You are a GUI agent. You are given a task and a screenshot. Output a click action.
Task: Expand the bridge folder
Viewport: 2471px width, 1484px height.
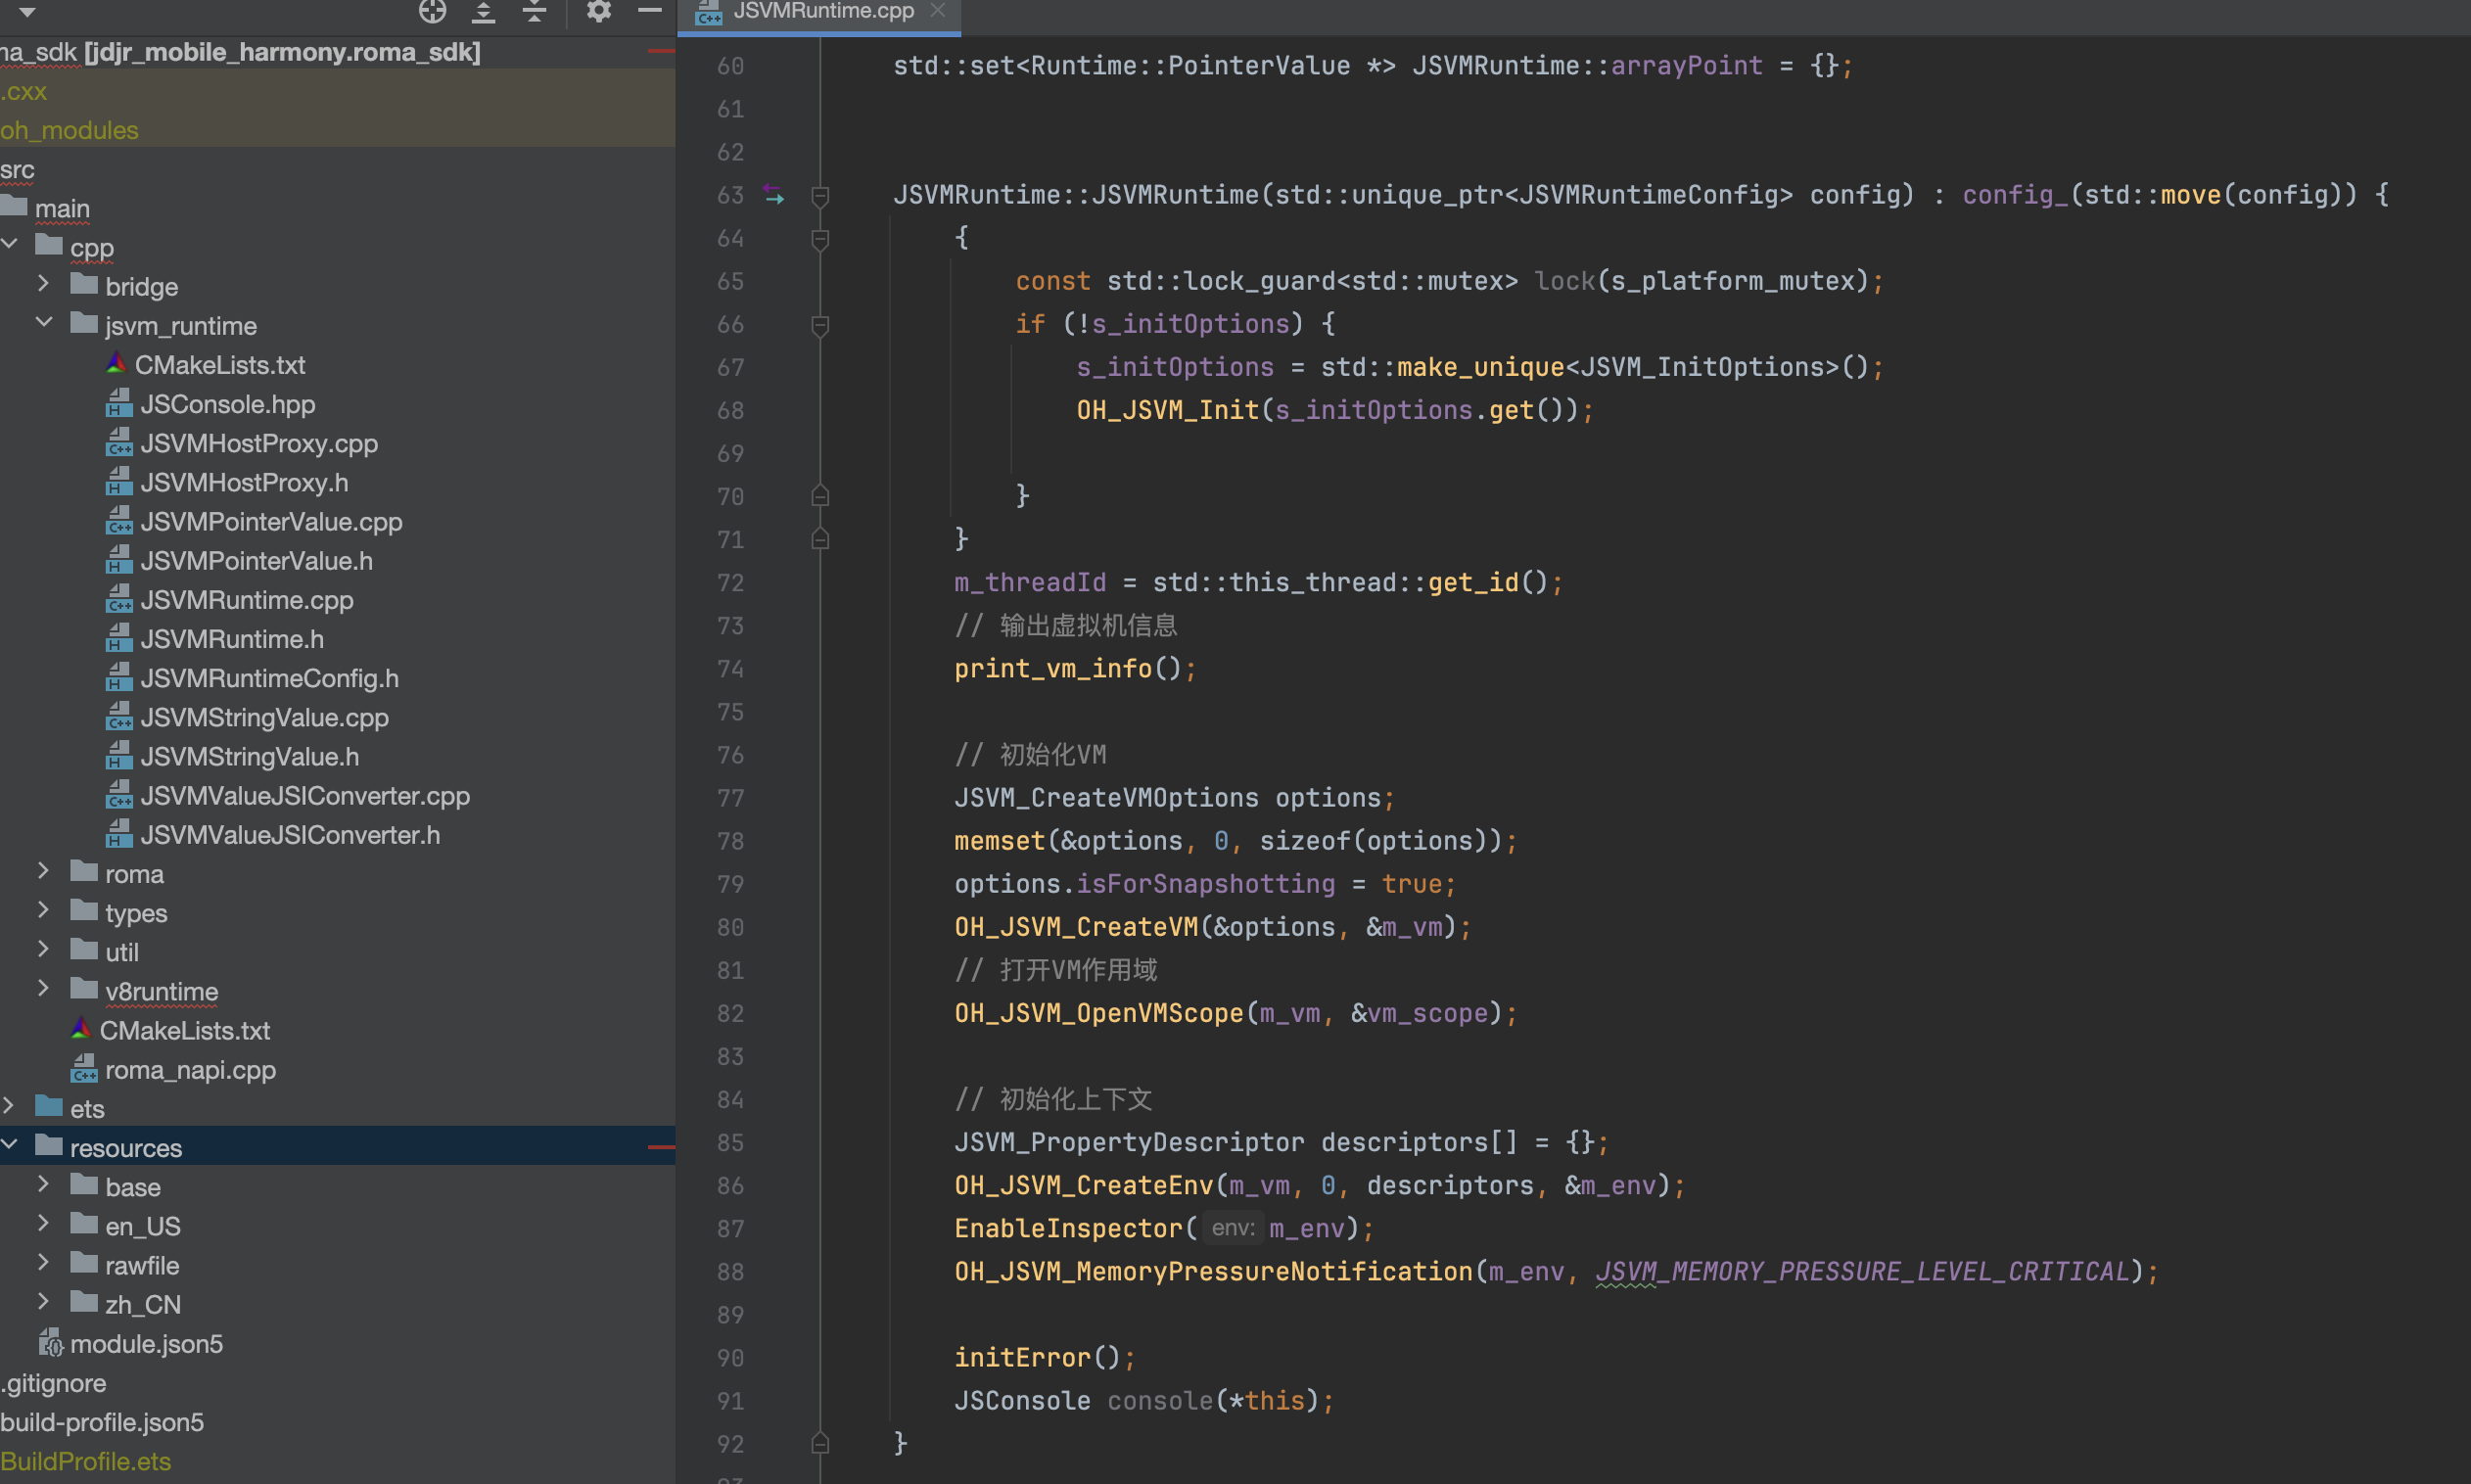coord(44,285)
